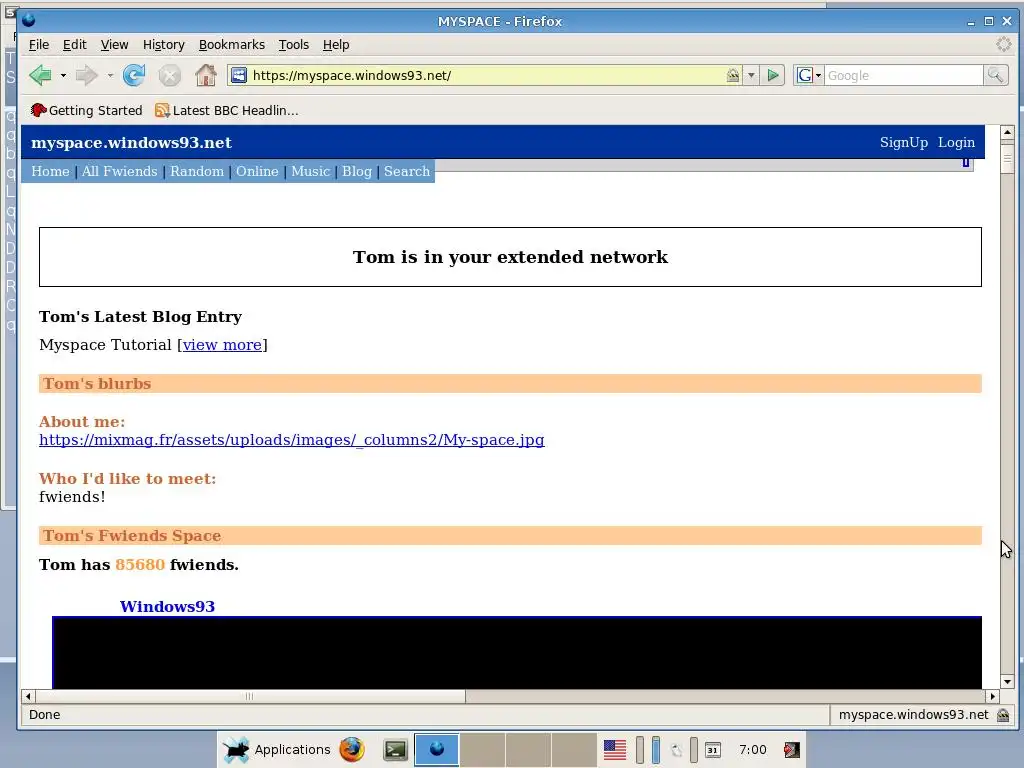The height and width of the screenshot is (768, 1024).
Task: Open the Music section
Action: [x=310, y=171]
